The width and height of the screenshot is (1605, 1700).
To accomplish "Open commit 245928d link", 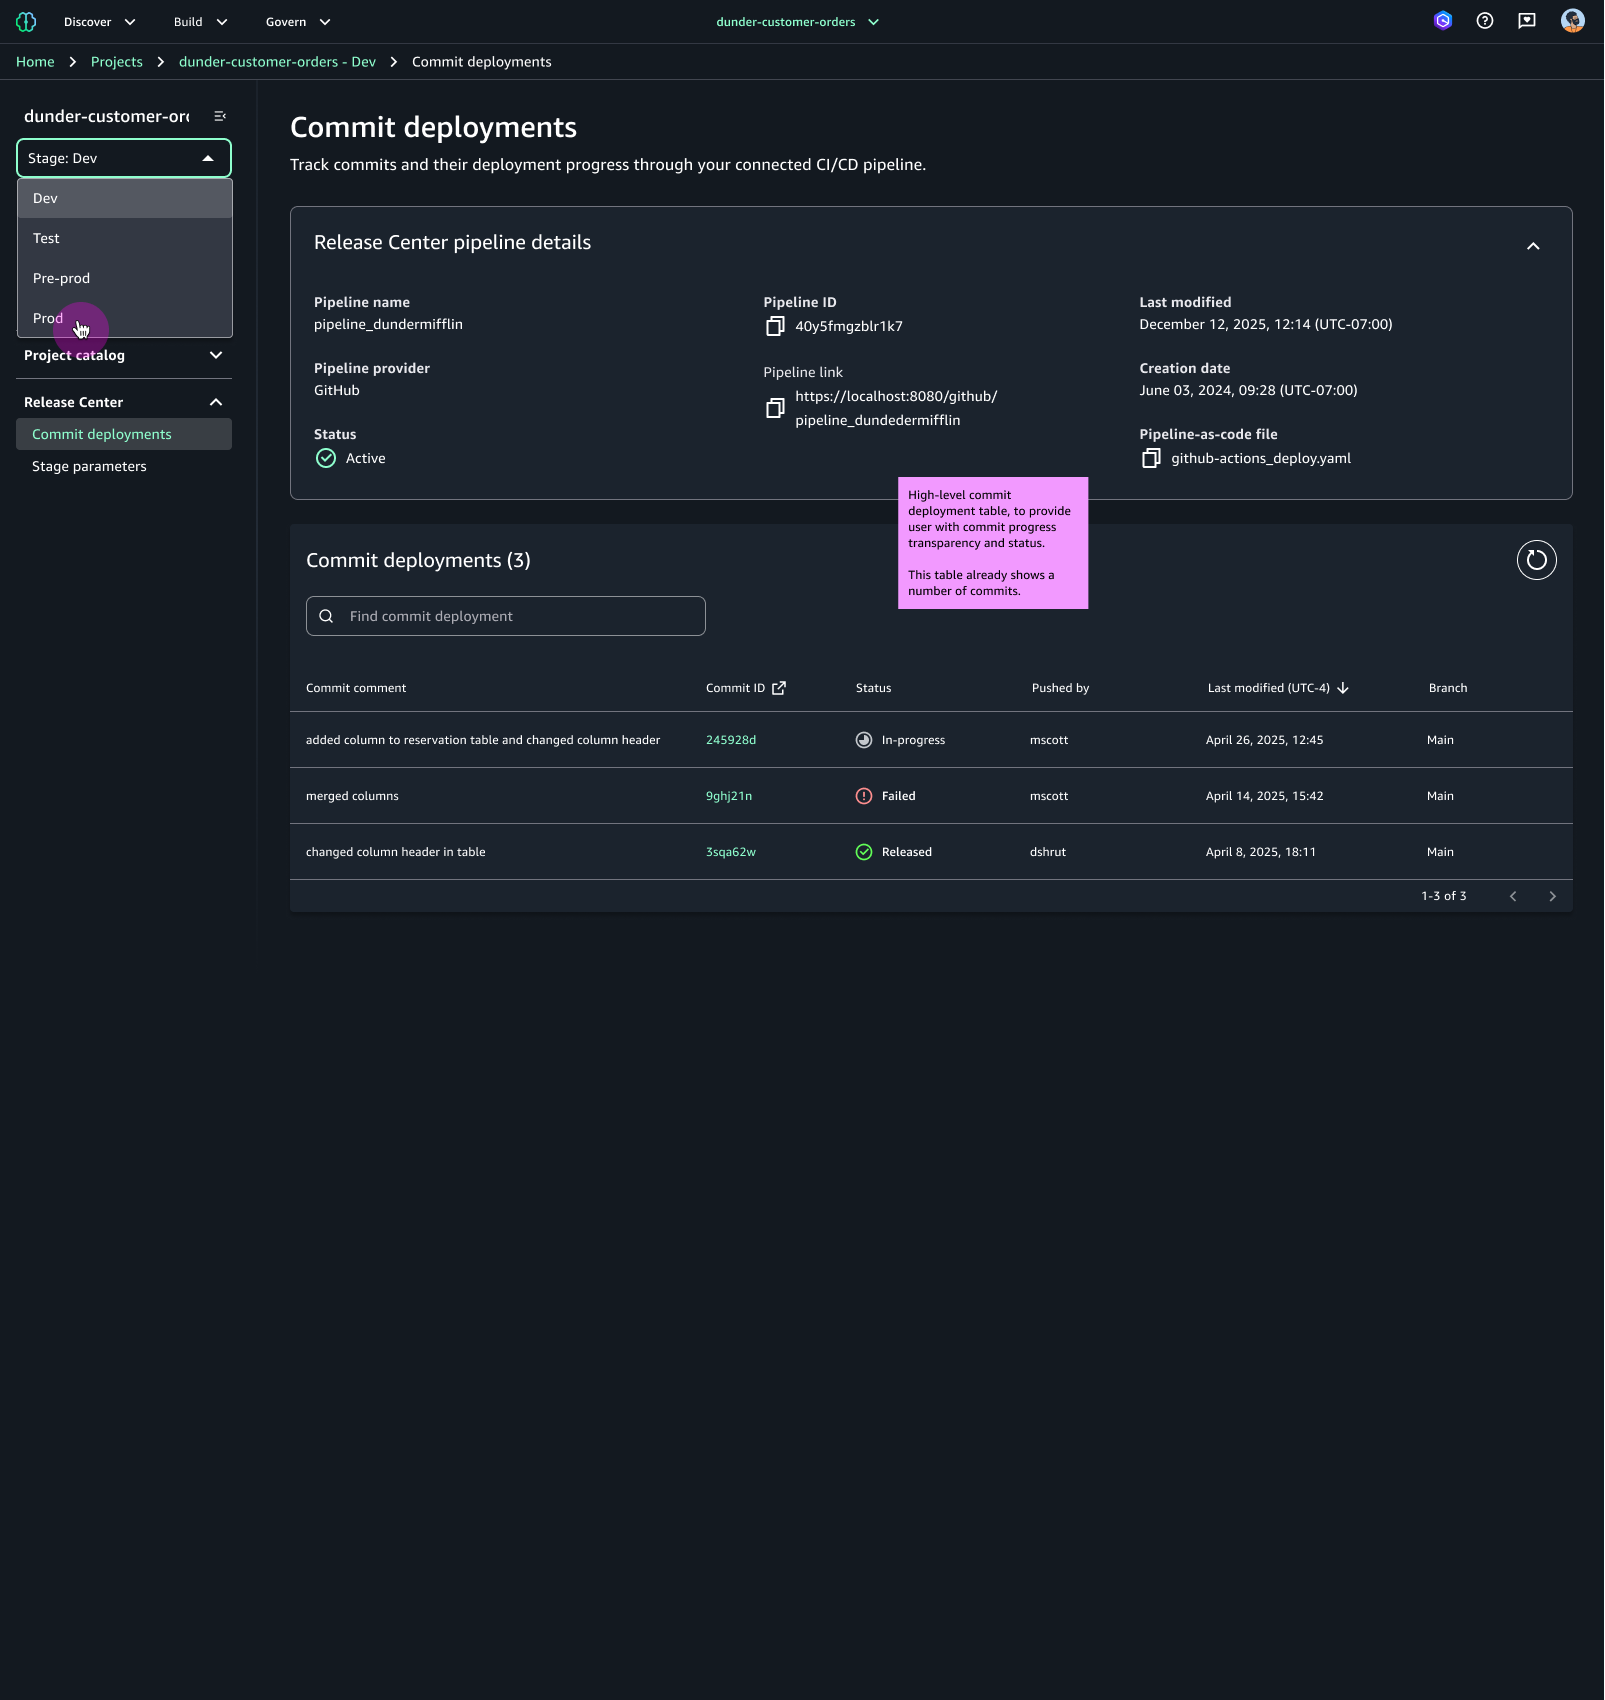I will pos(730,740).
